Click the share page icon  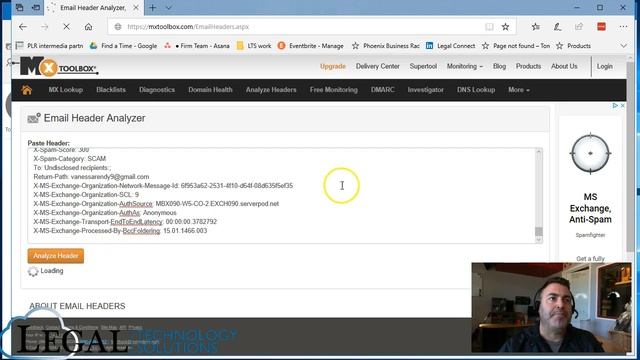pyautogui.click(x=579, y=27)
